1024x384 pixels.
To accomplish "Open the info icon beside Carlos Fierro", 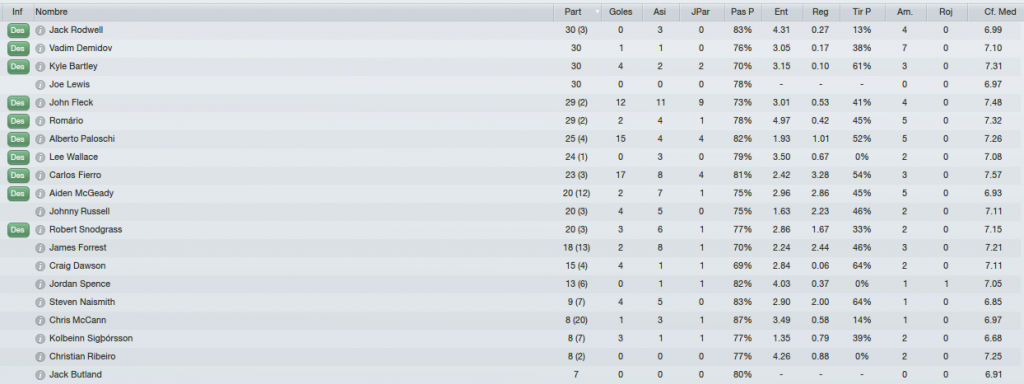I will (40, 175).
